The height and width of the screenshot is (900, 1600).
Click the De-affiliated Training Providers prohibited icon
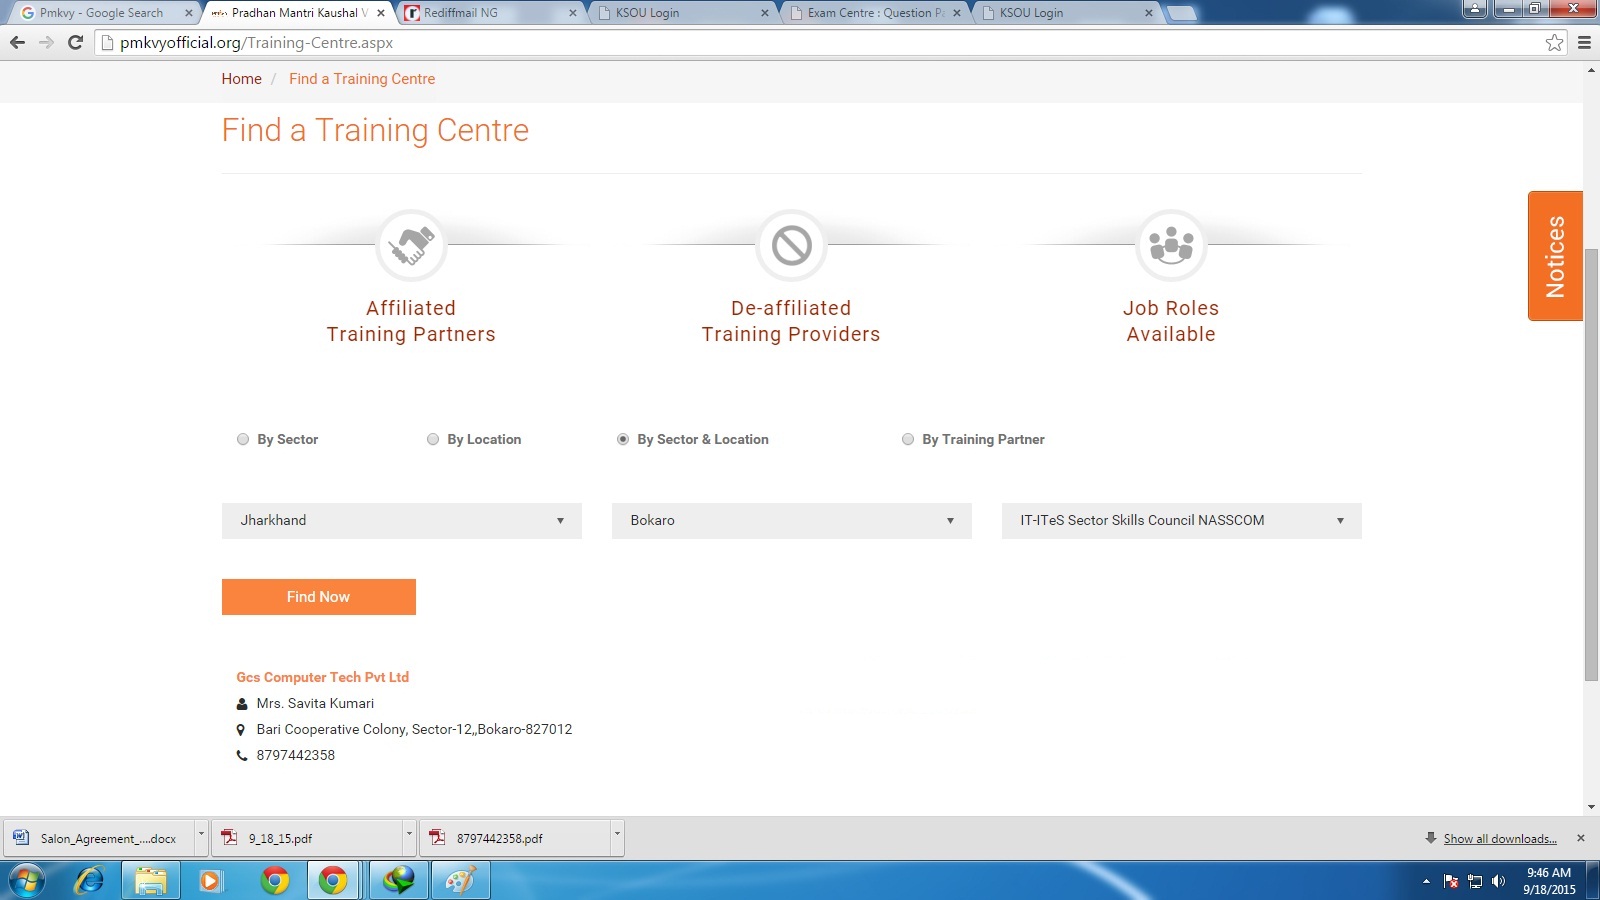(x=791, y=245)
